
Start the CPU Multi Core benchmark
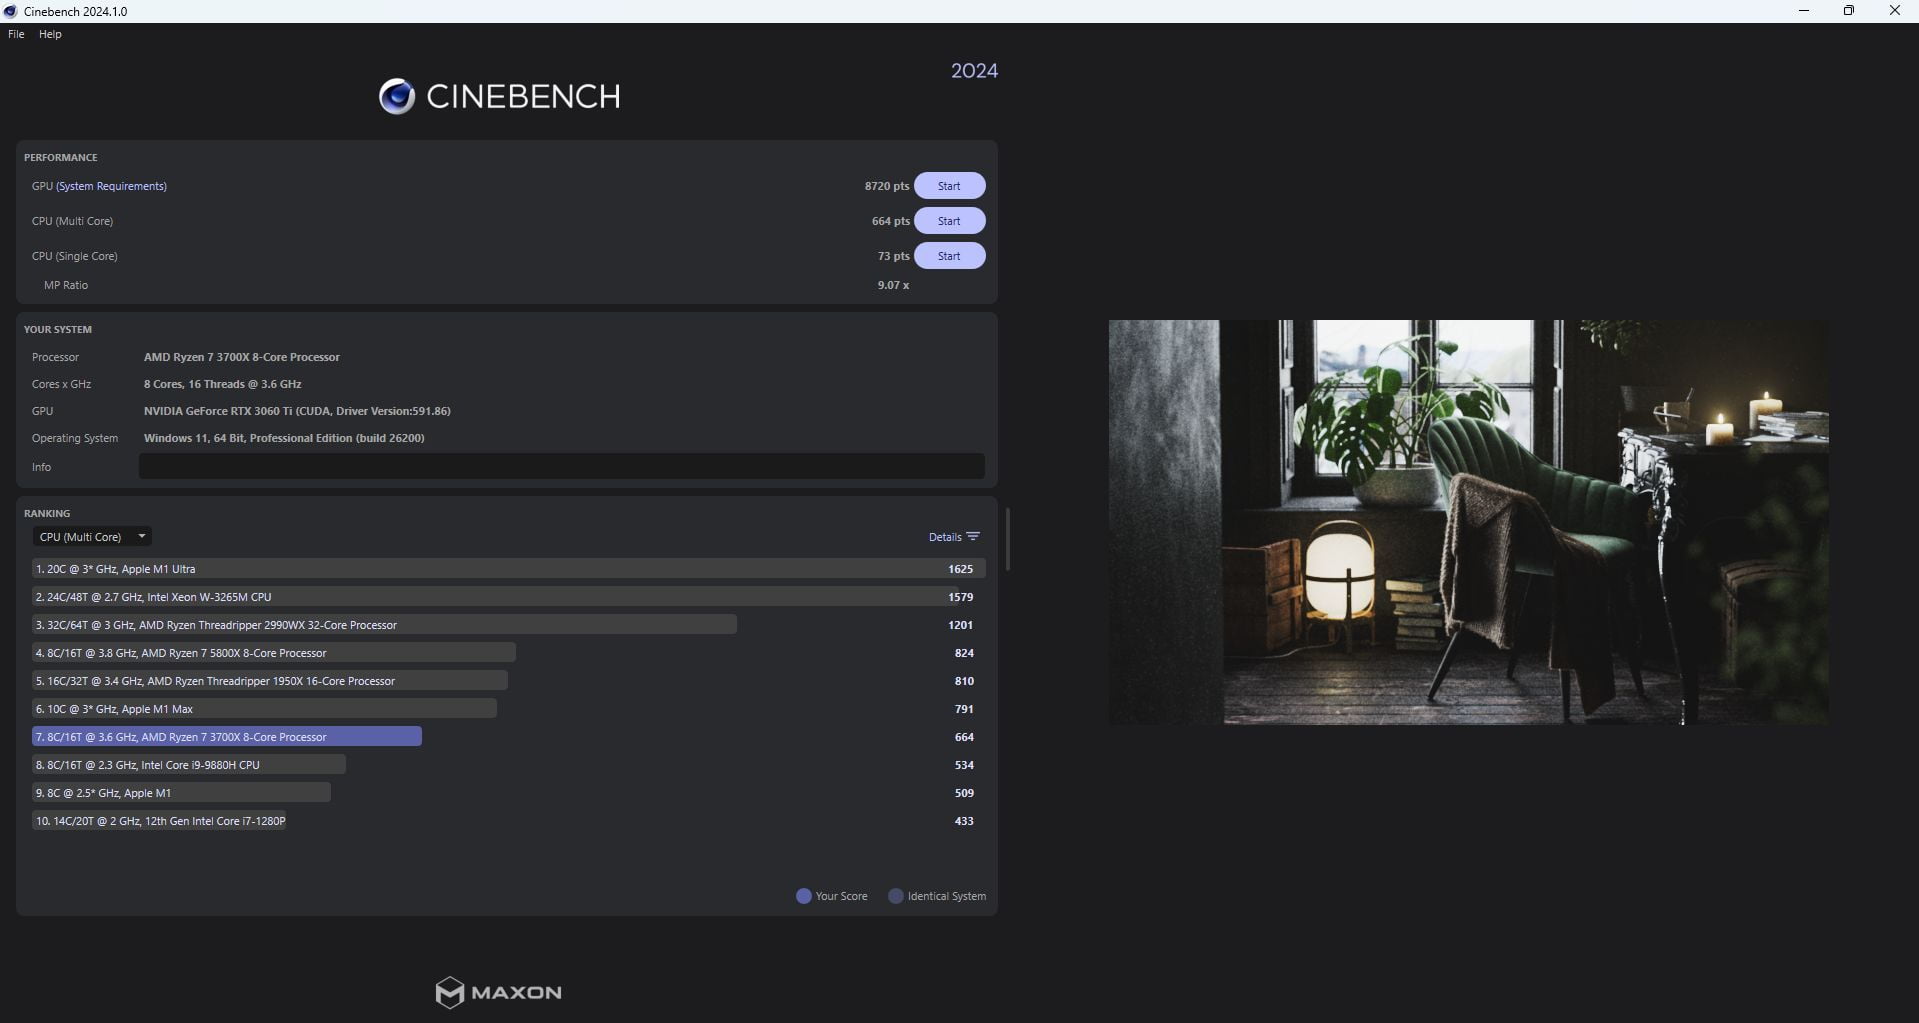[x=949, y=221]
